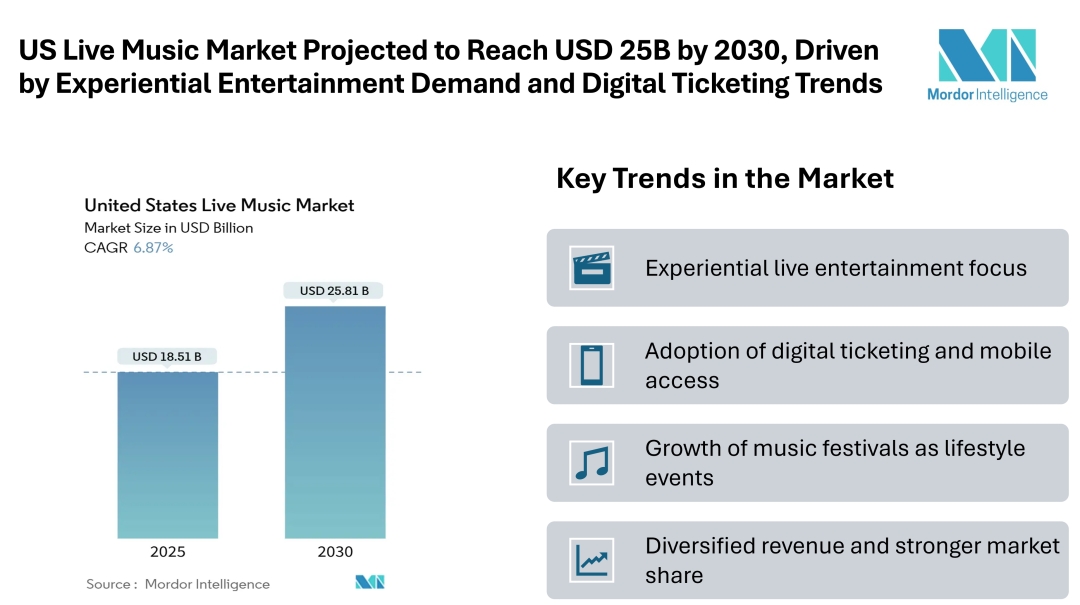Image resolution: width=1080 pixels, height=605 pixels.
Task: Click the Source: Mordor Intelligence link
Action: [x=178, y=583]
